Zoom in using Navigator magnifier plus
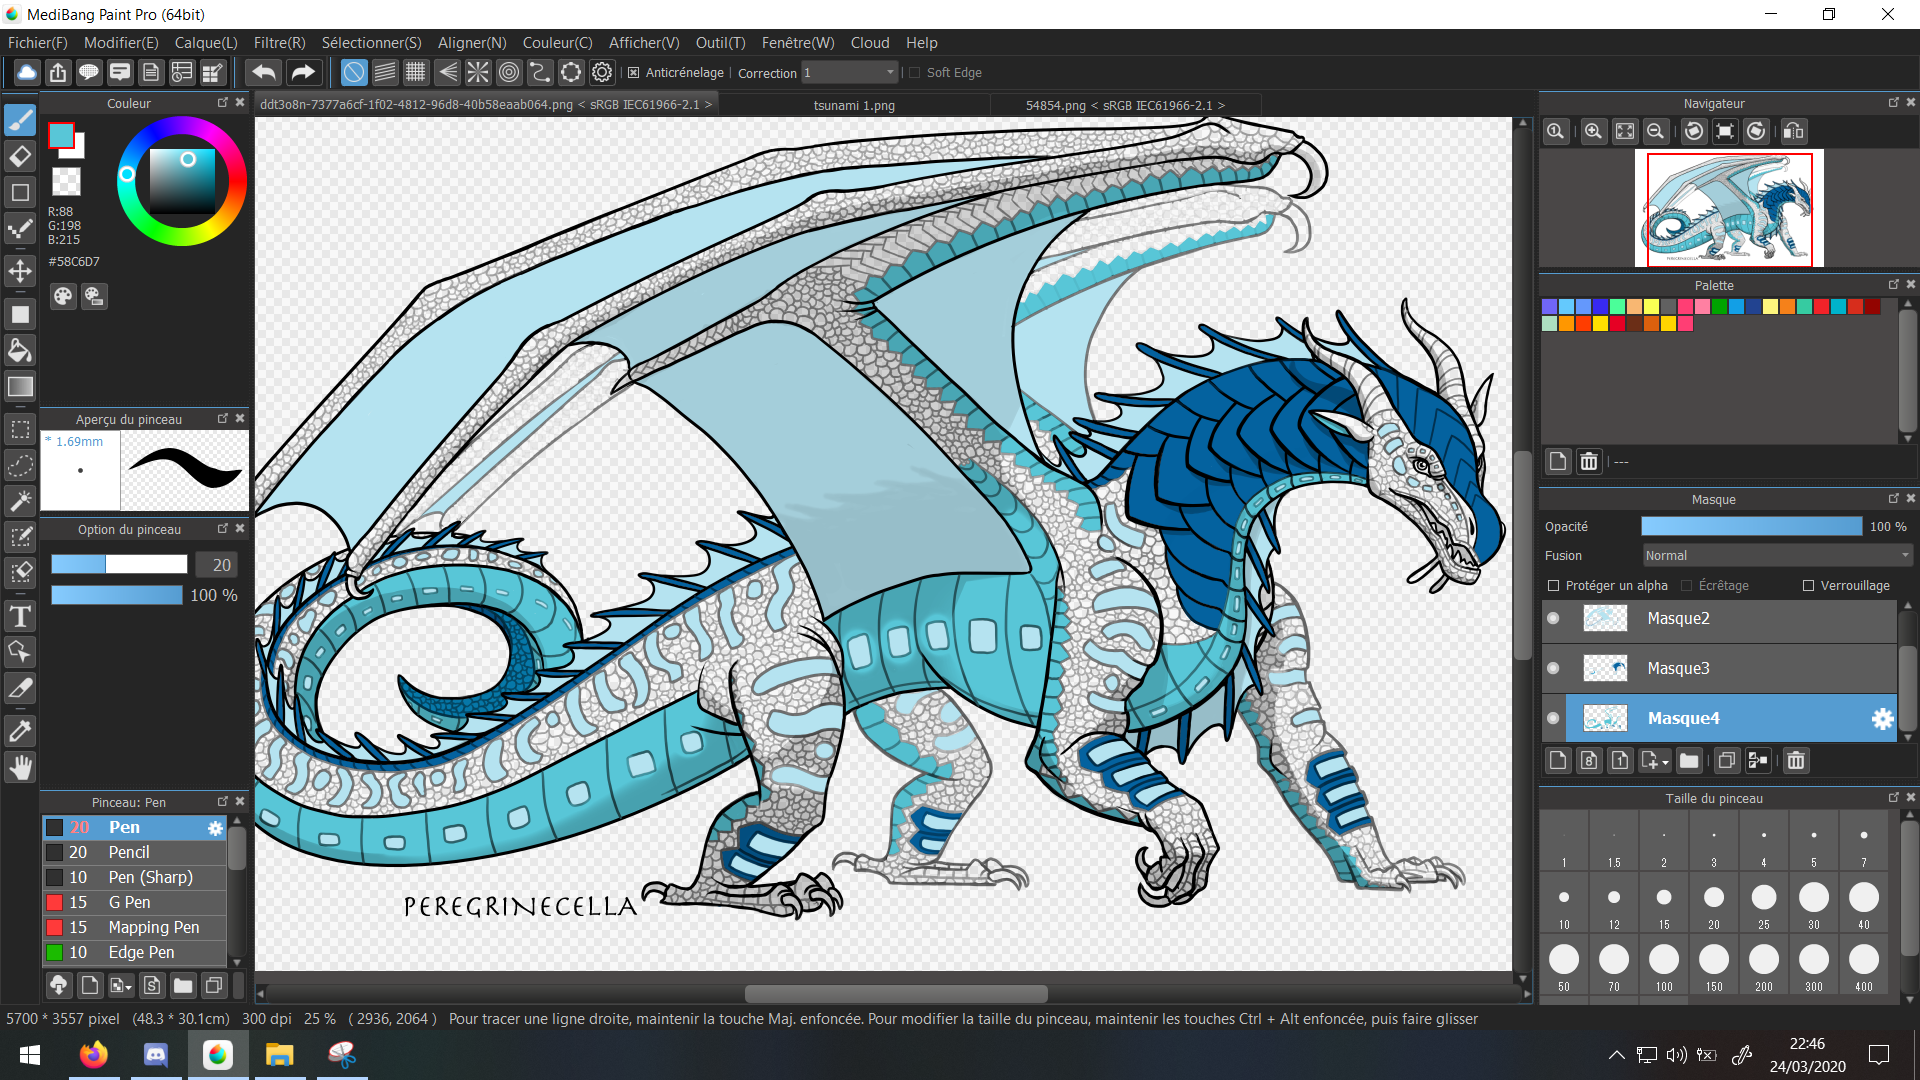Screen dimensions: 1920x1080 1593,131
